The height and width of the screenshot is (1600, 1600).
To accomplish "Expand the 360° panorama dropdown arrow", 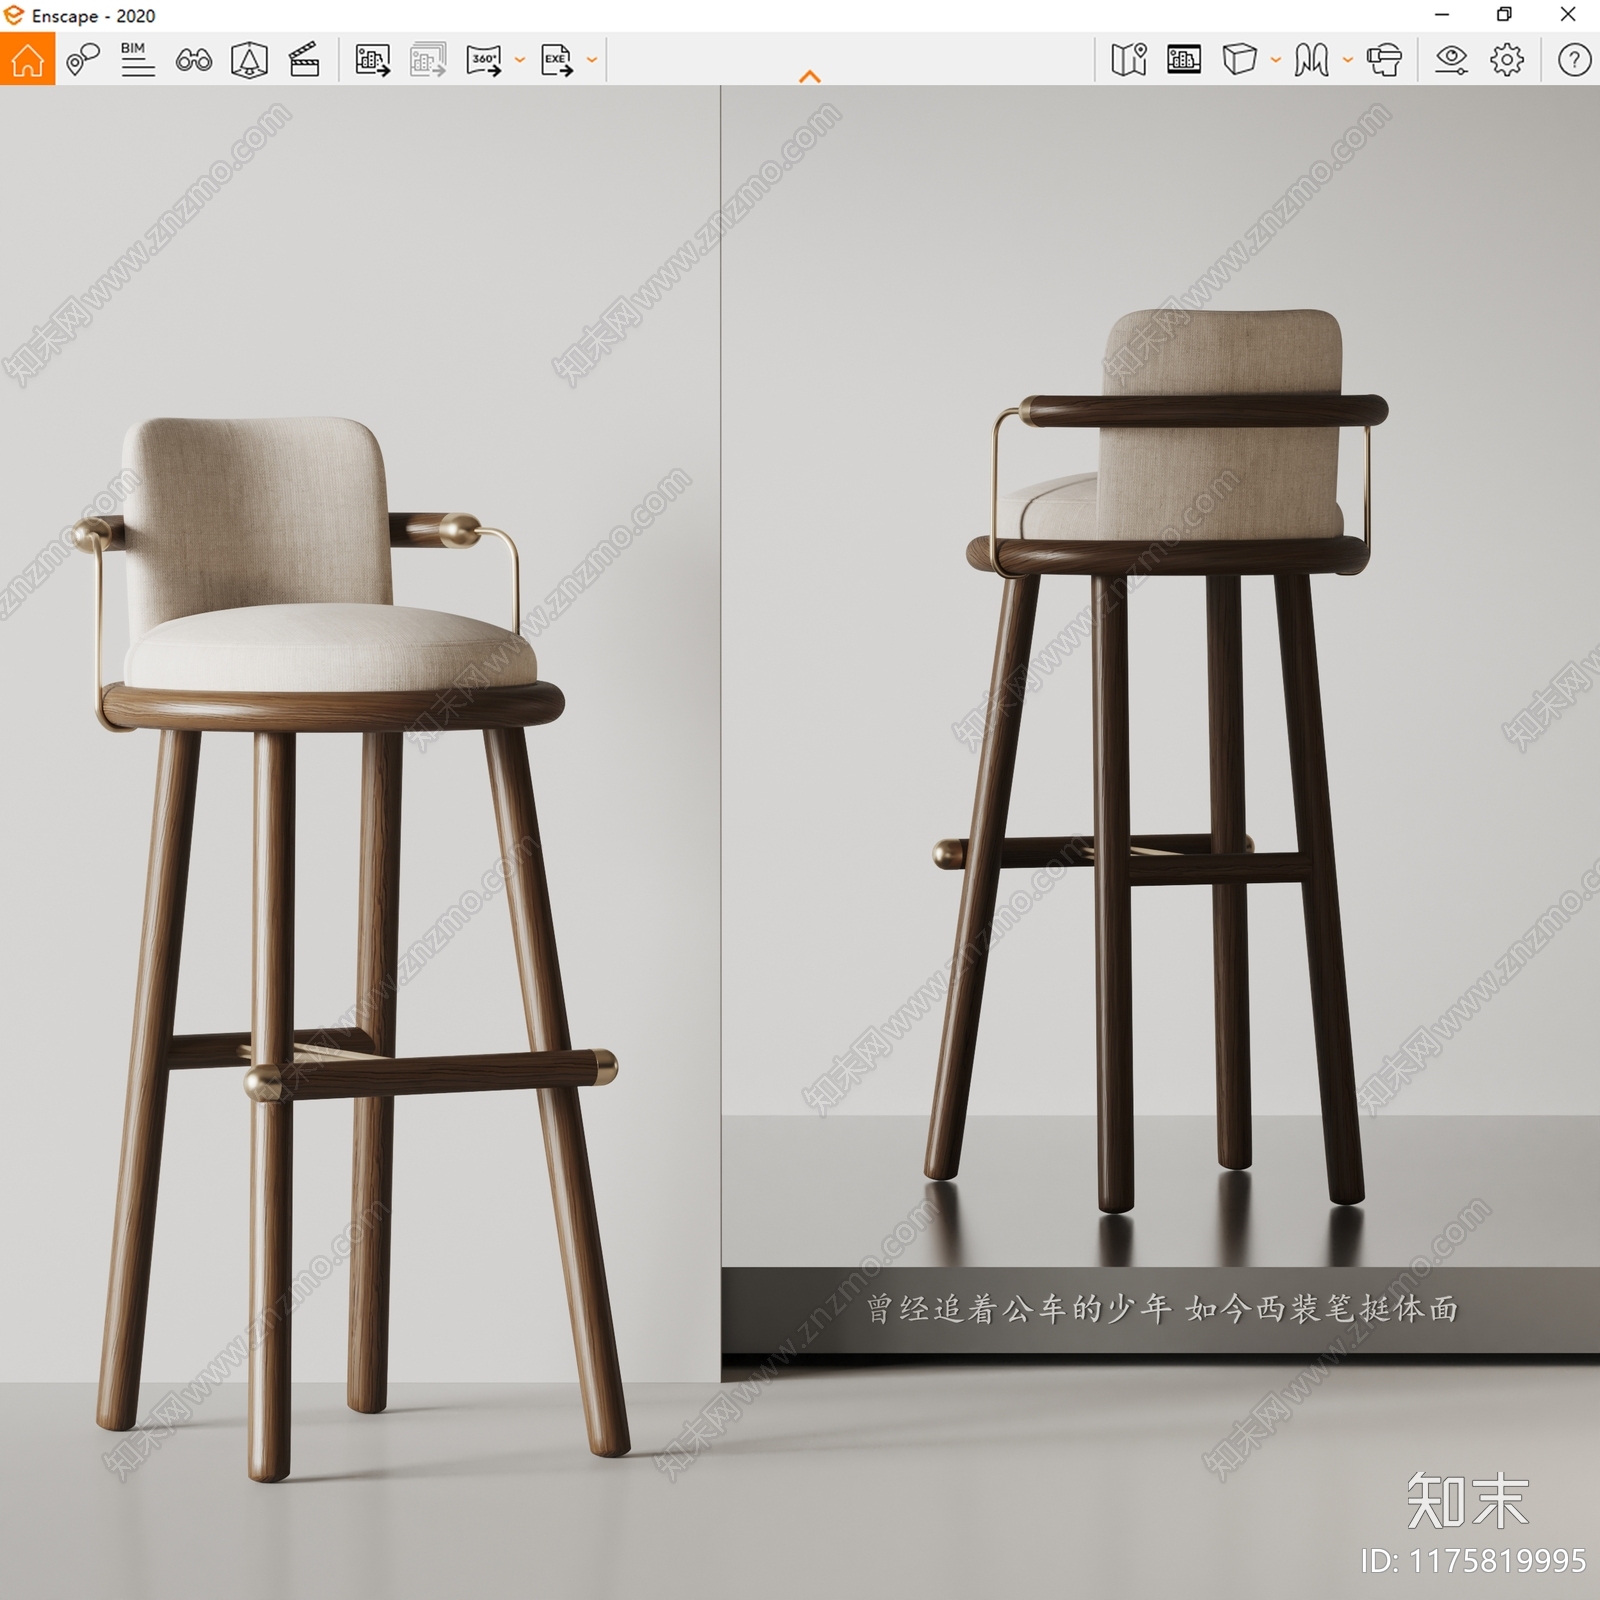I will coord(519,60).
